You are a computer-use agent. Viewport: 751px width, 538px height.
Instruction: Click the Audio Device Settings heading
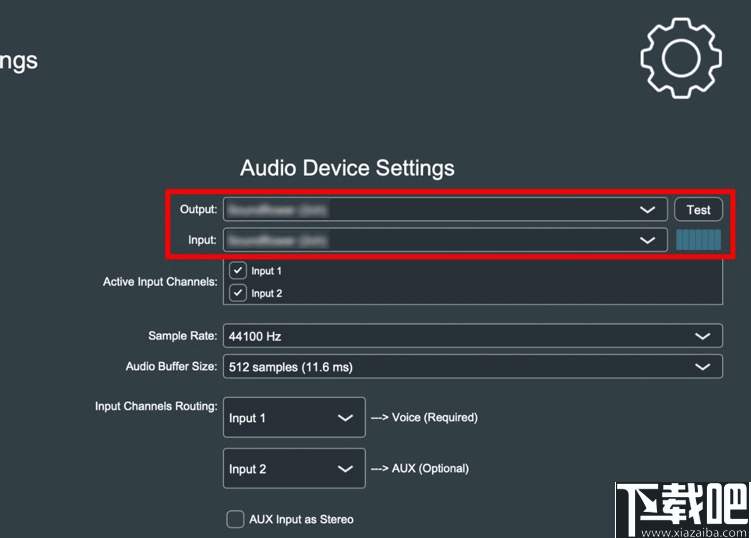(347, 168)
